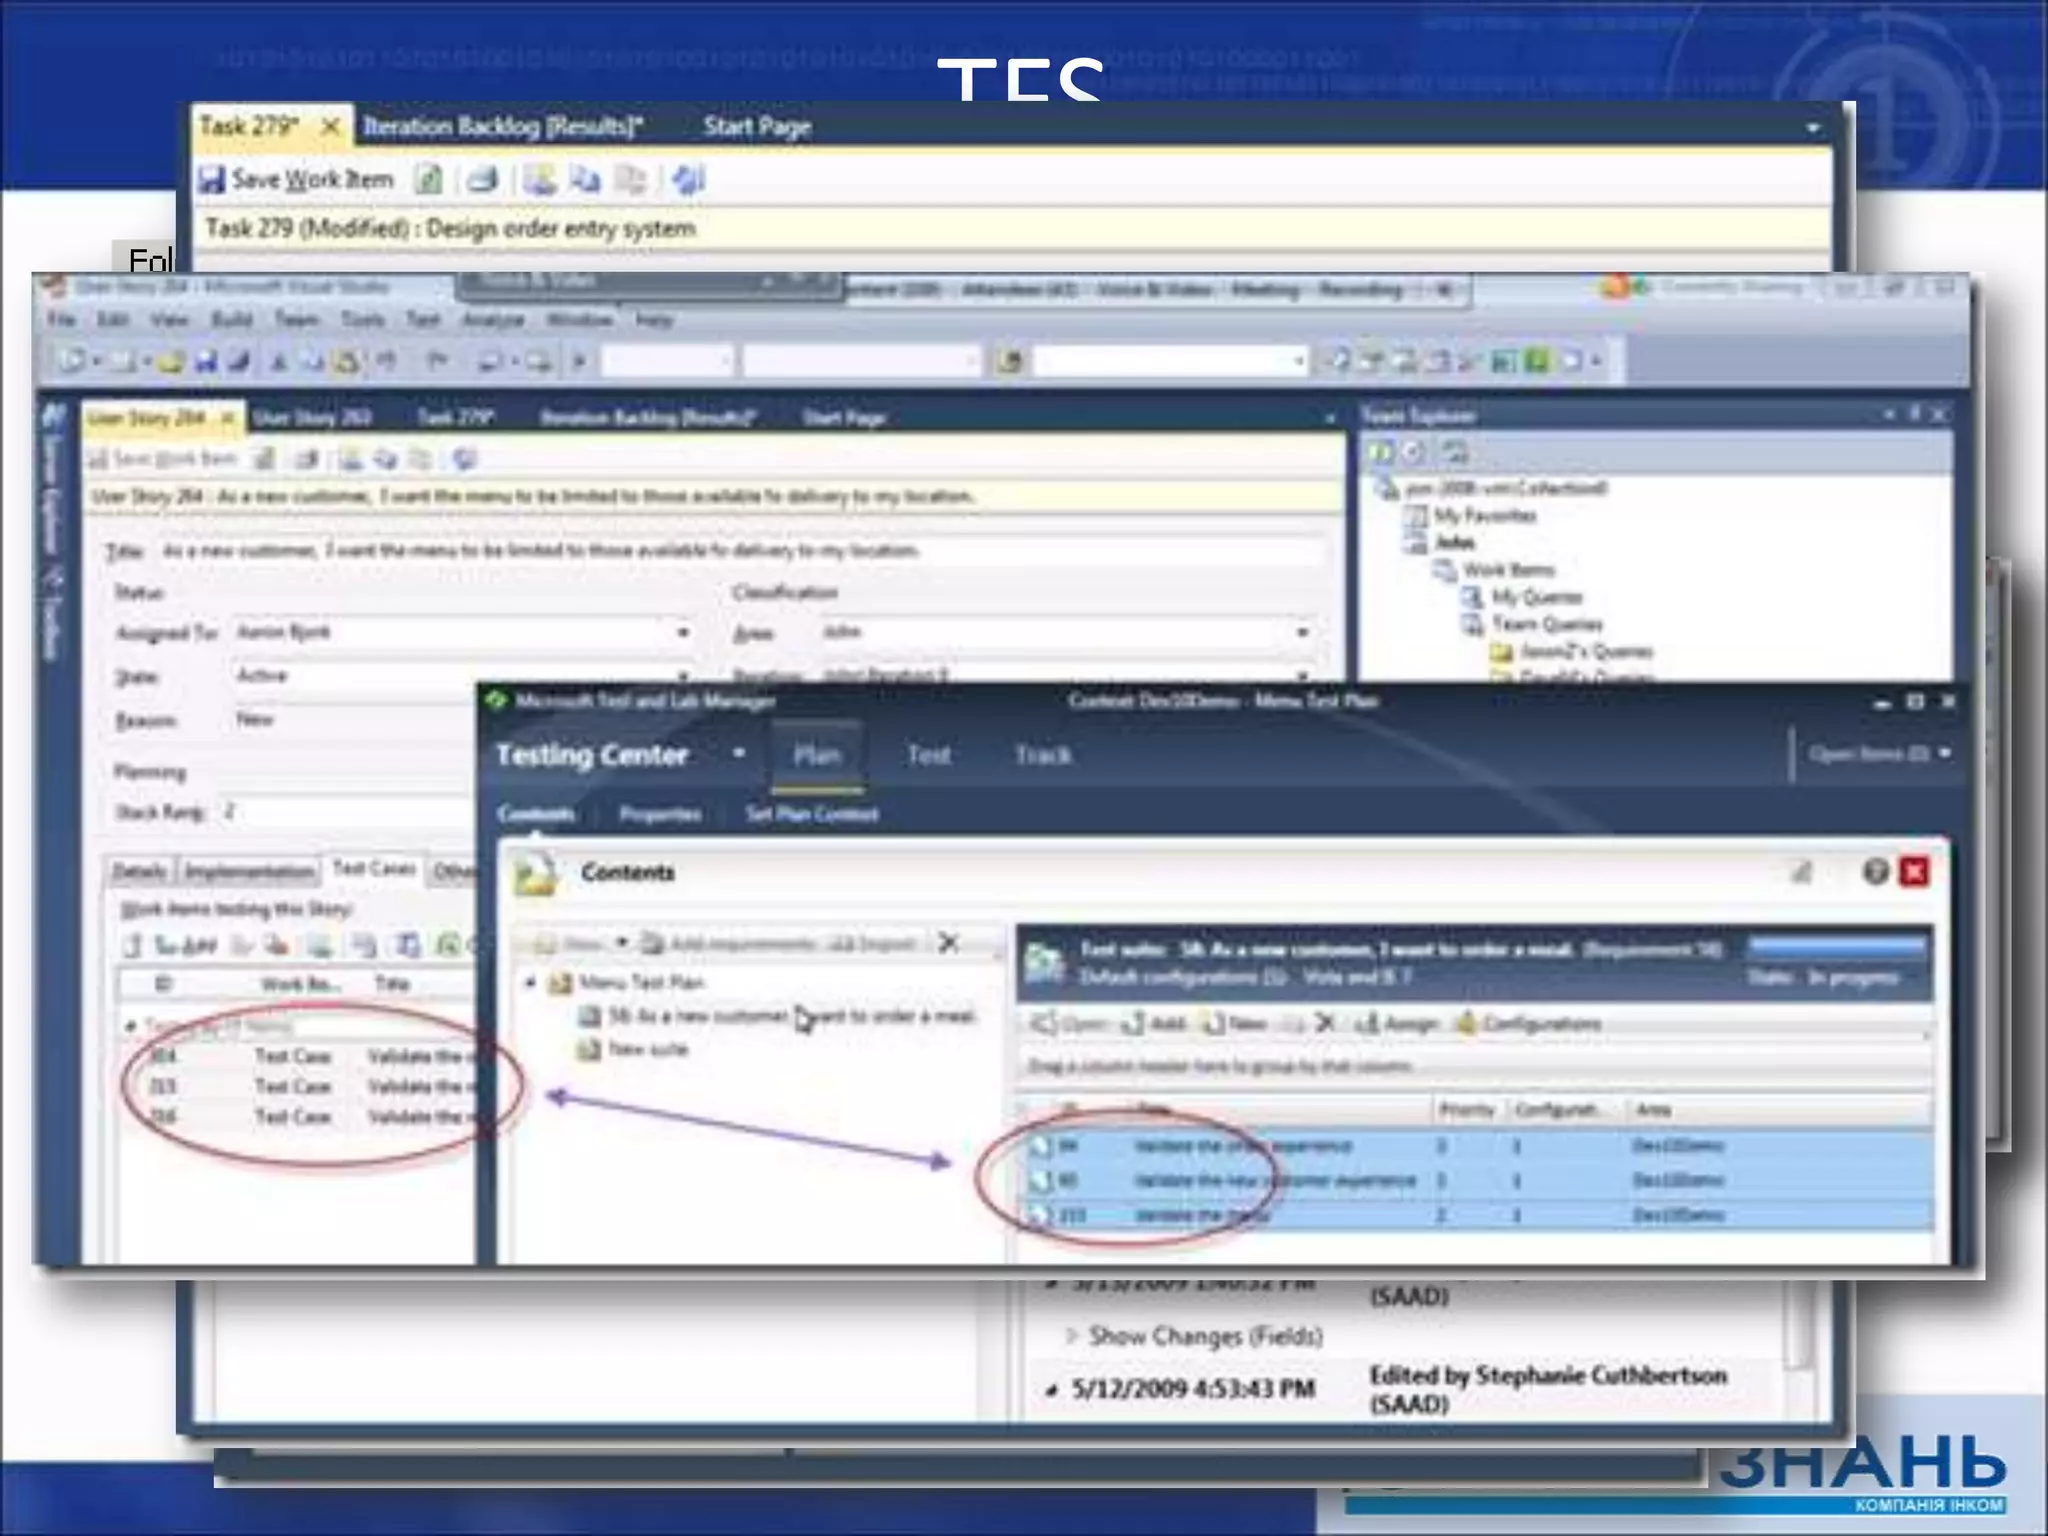This screenshot has width=2048, height=1536.
Task: Expand Show Changes (Fields) history entry
Action: point(1072,1336)
